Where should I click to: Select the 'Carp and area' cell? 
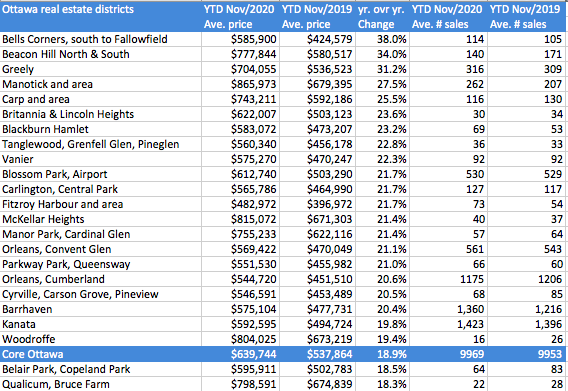tap(101, 99)
